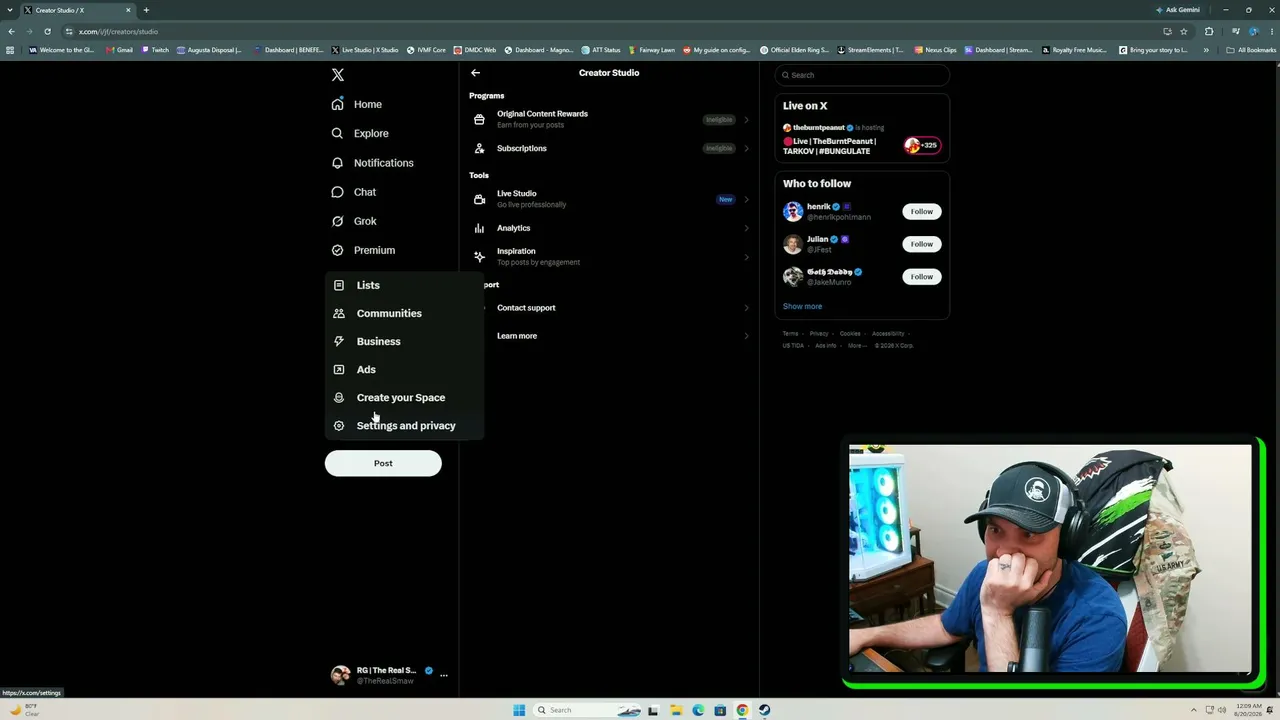Open the Gmail bookmark
1280x720 pixels.
pos(119,50)
